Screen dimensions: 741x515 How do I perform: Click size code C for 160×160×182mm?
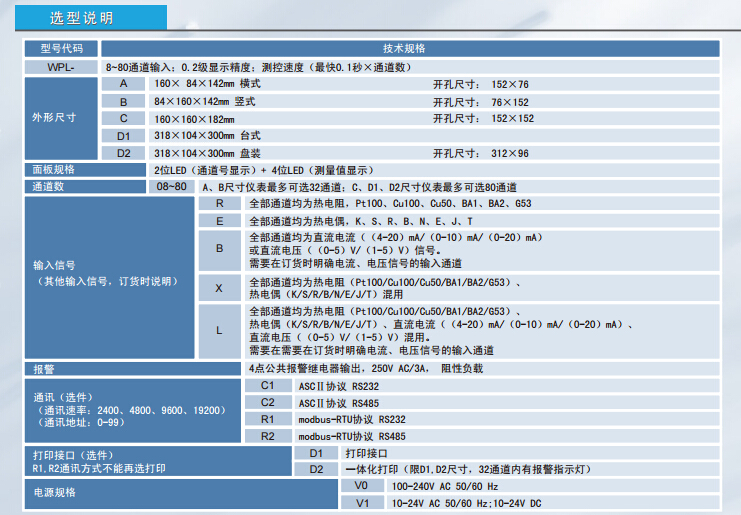[123, 118]
